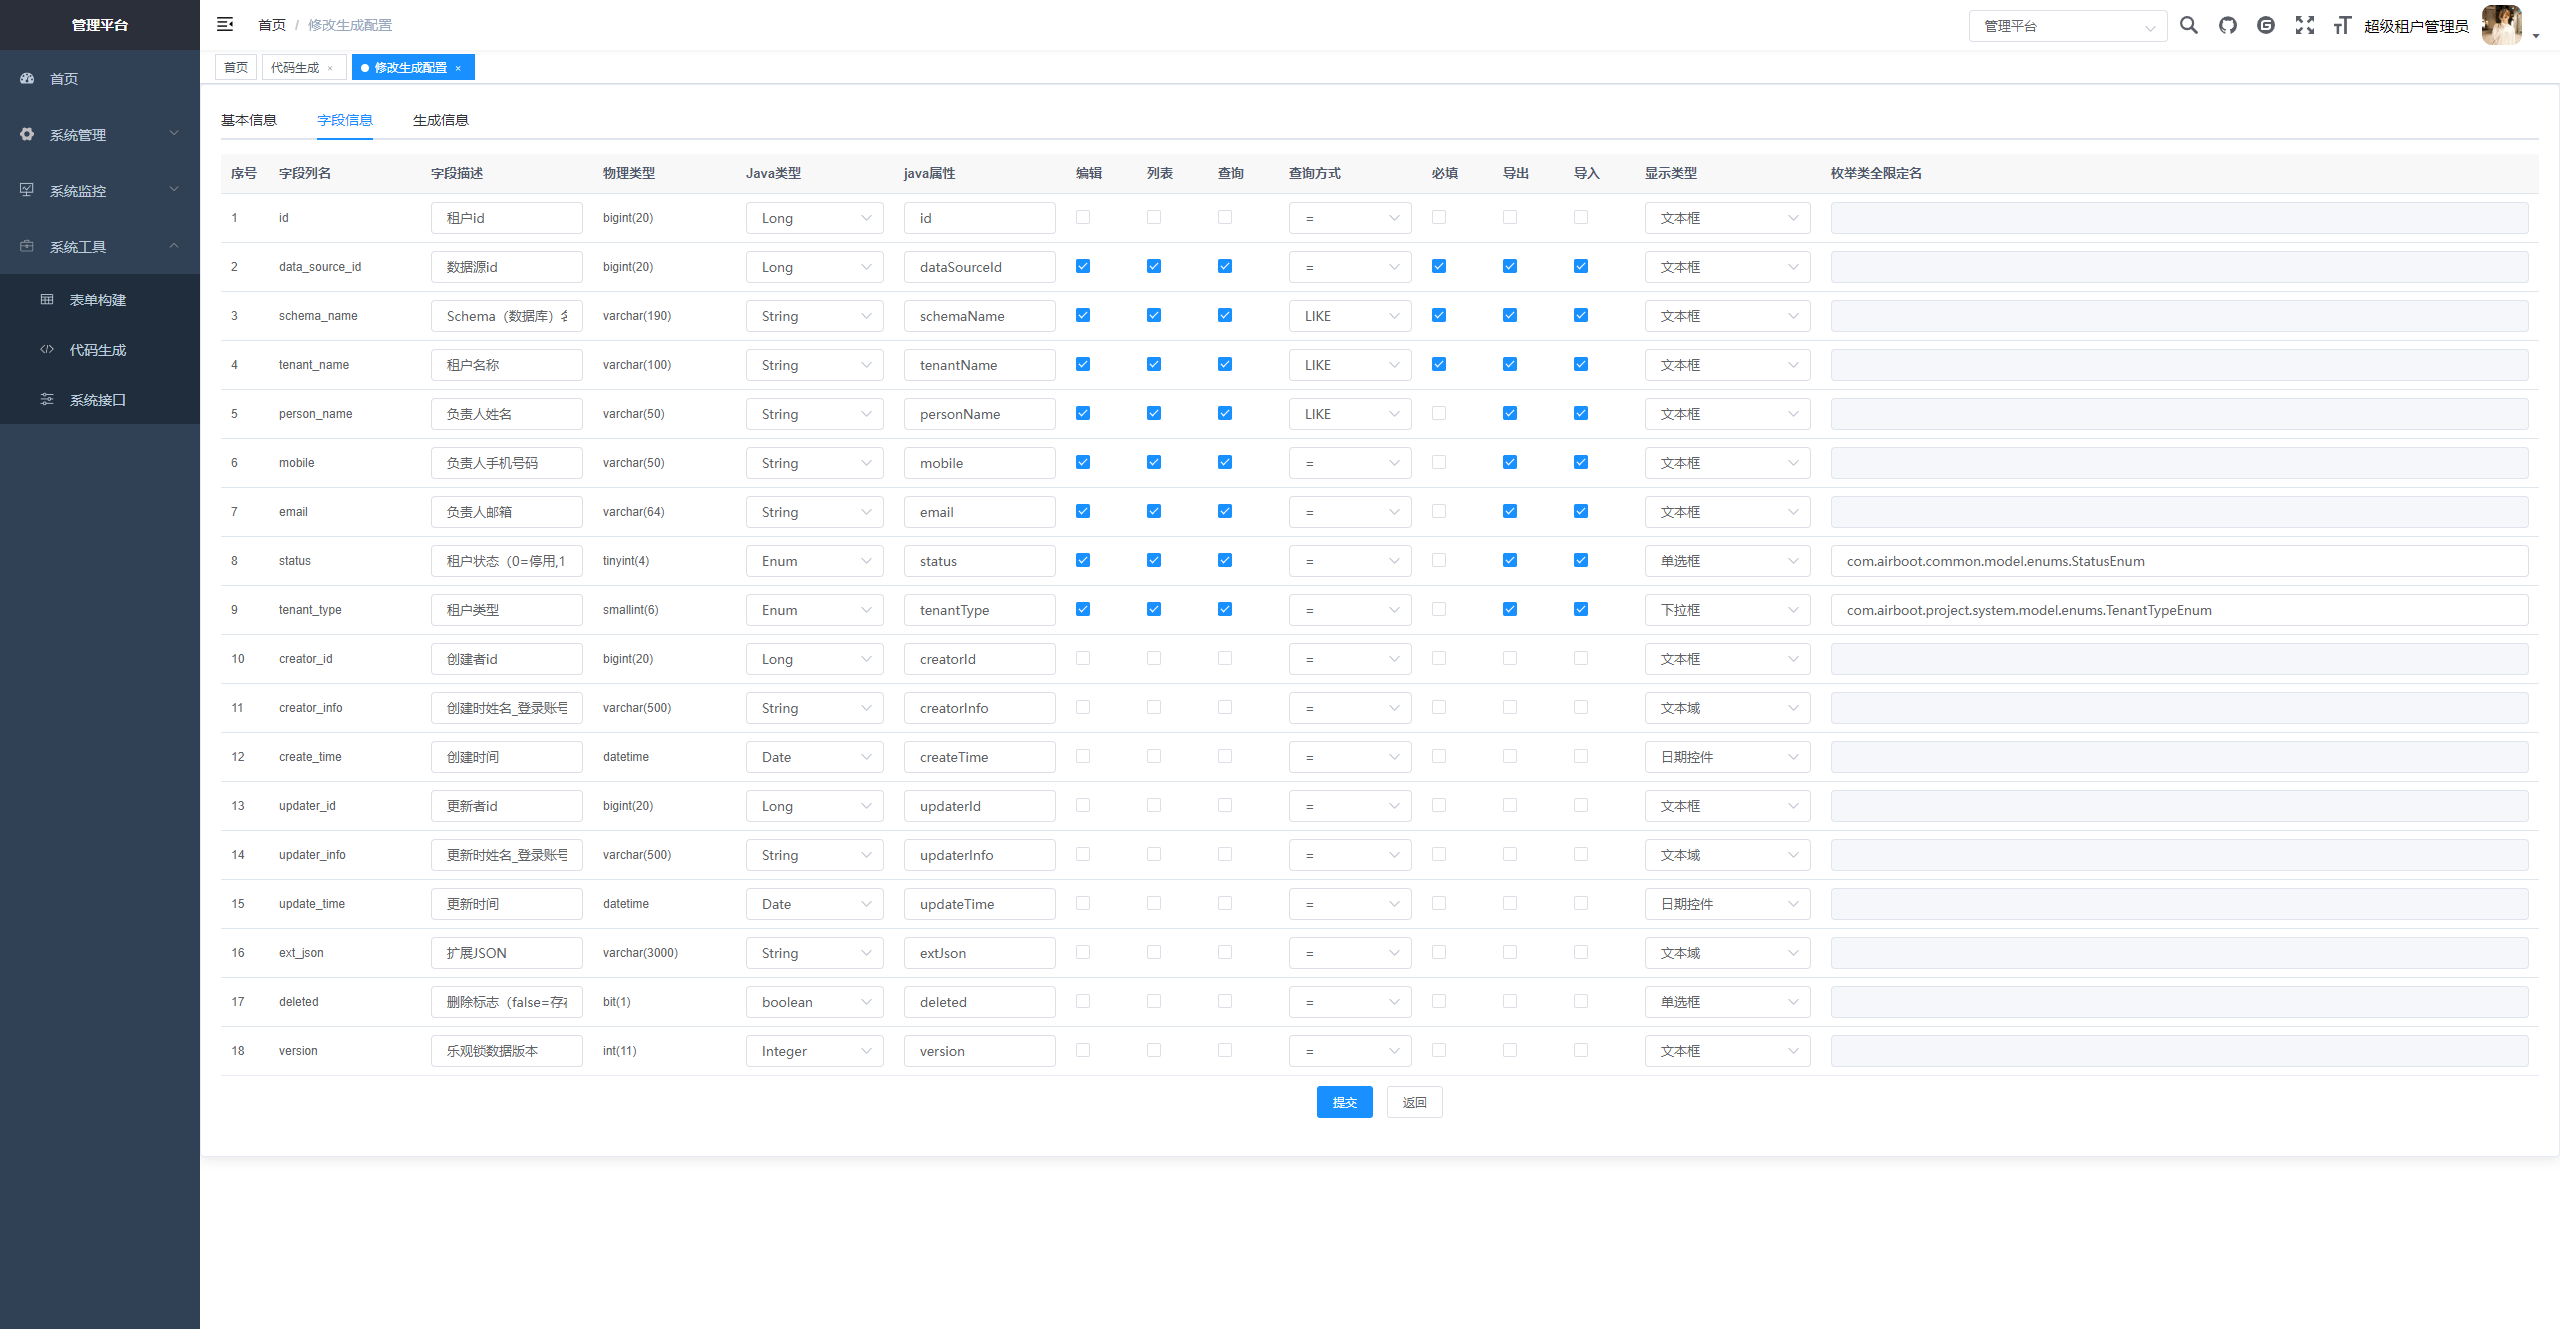Open the Java类型 dropdown for the status row
Image resolution: width=2560 pixels, height=1329 pixels.
(x=814, y=561)
